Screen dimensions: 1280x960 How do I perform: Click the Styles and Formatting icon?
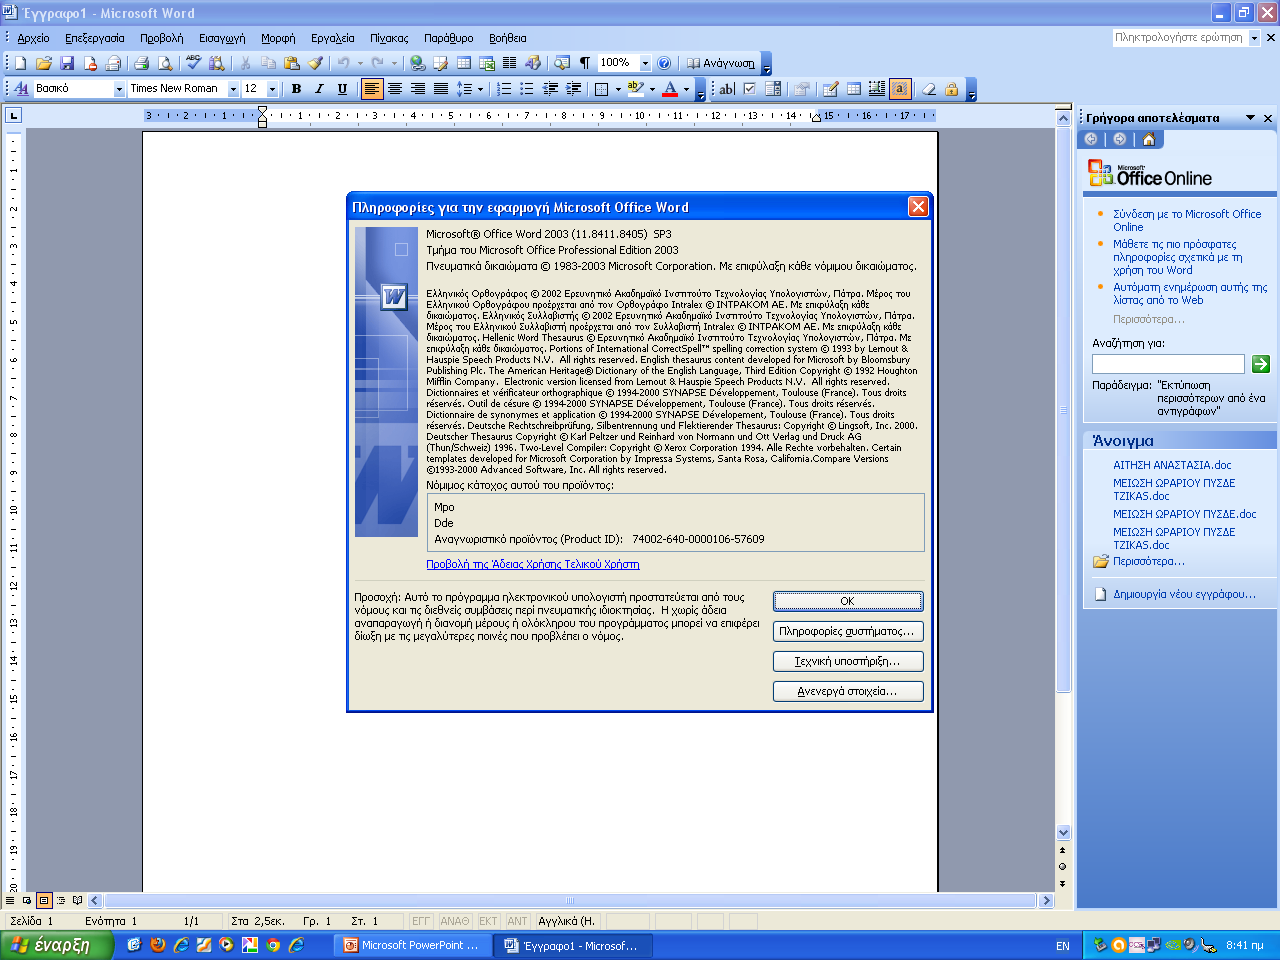pos(21,89)
